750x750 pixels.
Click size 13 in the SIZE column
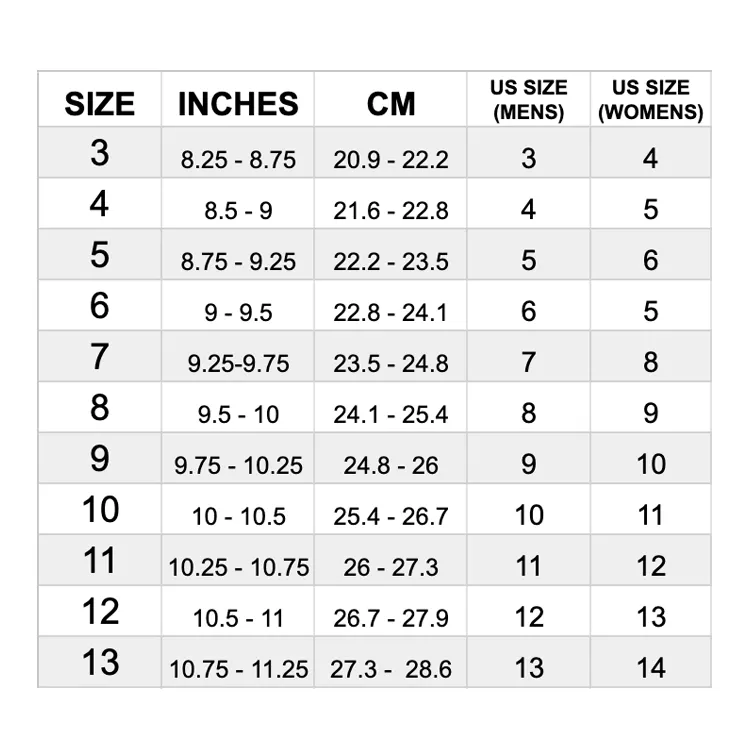point(99,662)
